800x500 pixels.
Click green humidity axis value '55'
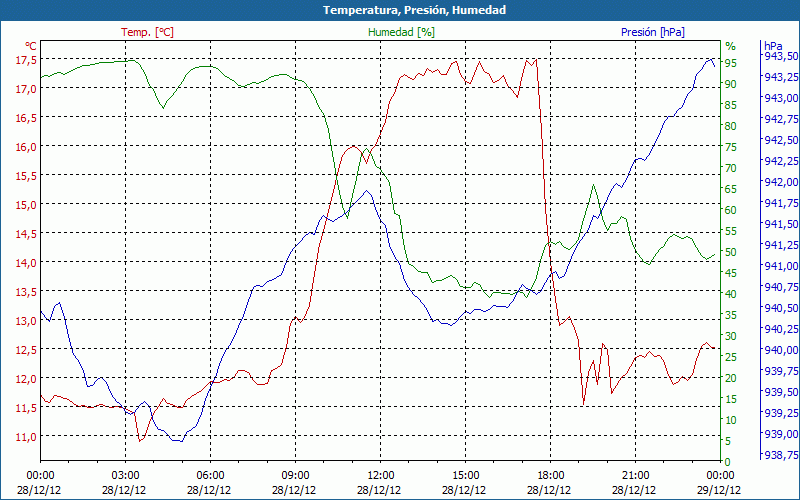pos(731,231)
